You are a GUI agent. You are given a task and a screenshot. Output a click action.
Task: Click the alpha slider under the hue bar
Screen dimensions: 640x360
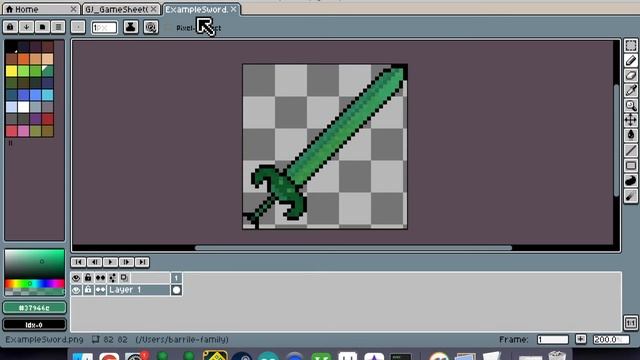pos(34,292)
